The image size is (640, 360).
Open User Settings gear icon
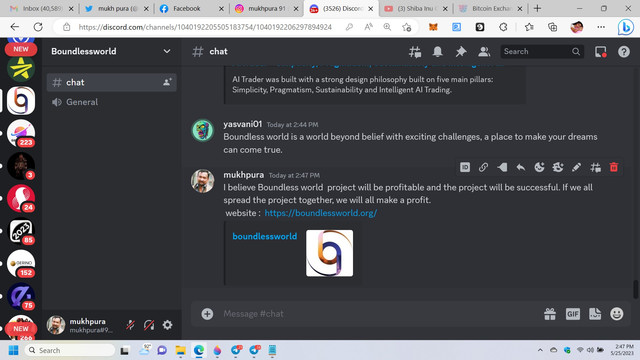click(x=167, y=325)
